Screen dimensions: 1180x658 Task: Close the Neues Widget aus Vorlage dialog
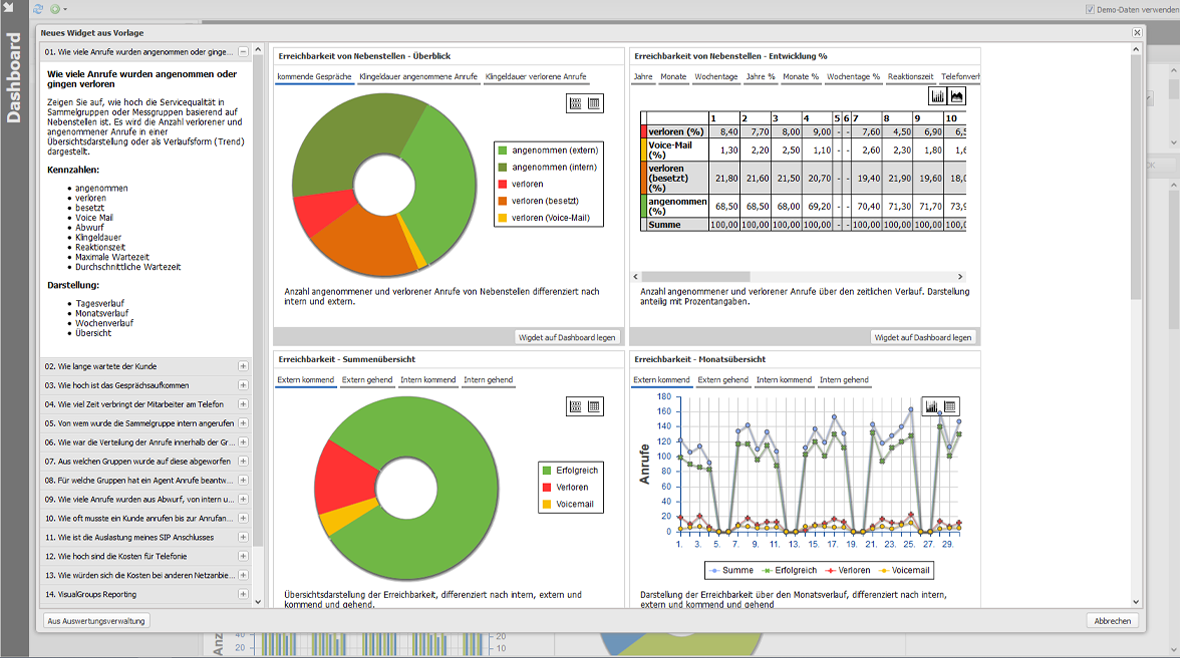coord(1137,32)
